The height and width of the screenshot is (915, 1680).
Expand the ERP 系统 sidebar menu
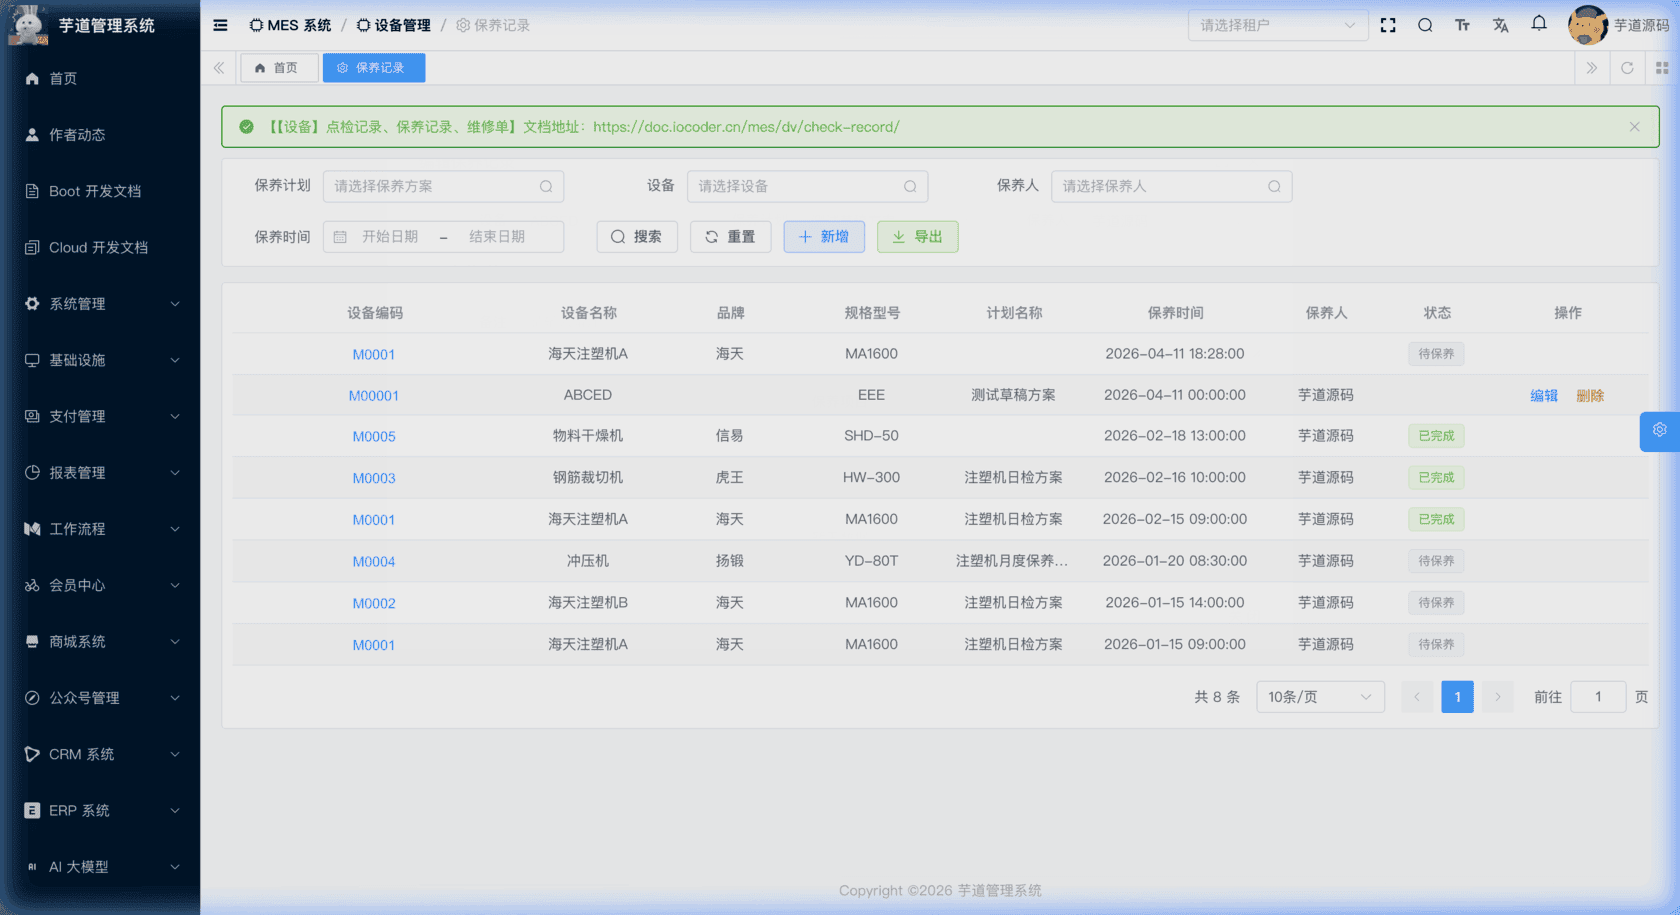click(x=100, y=811)
